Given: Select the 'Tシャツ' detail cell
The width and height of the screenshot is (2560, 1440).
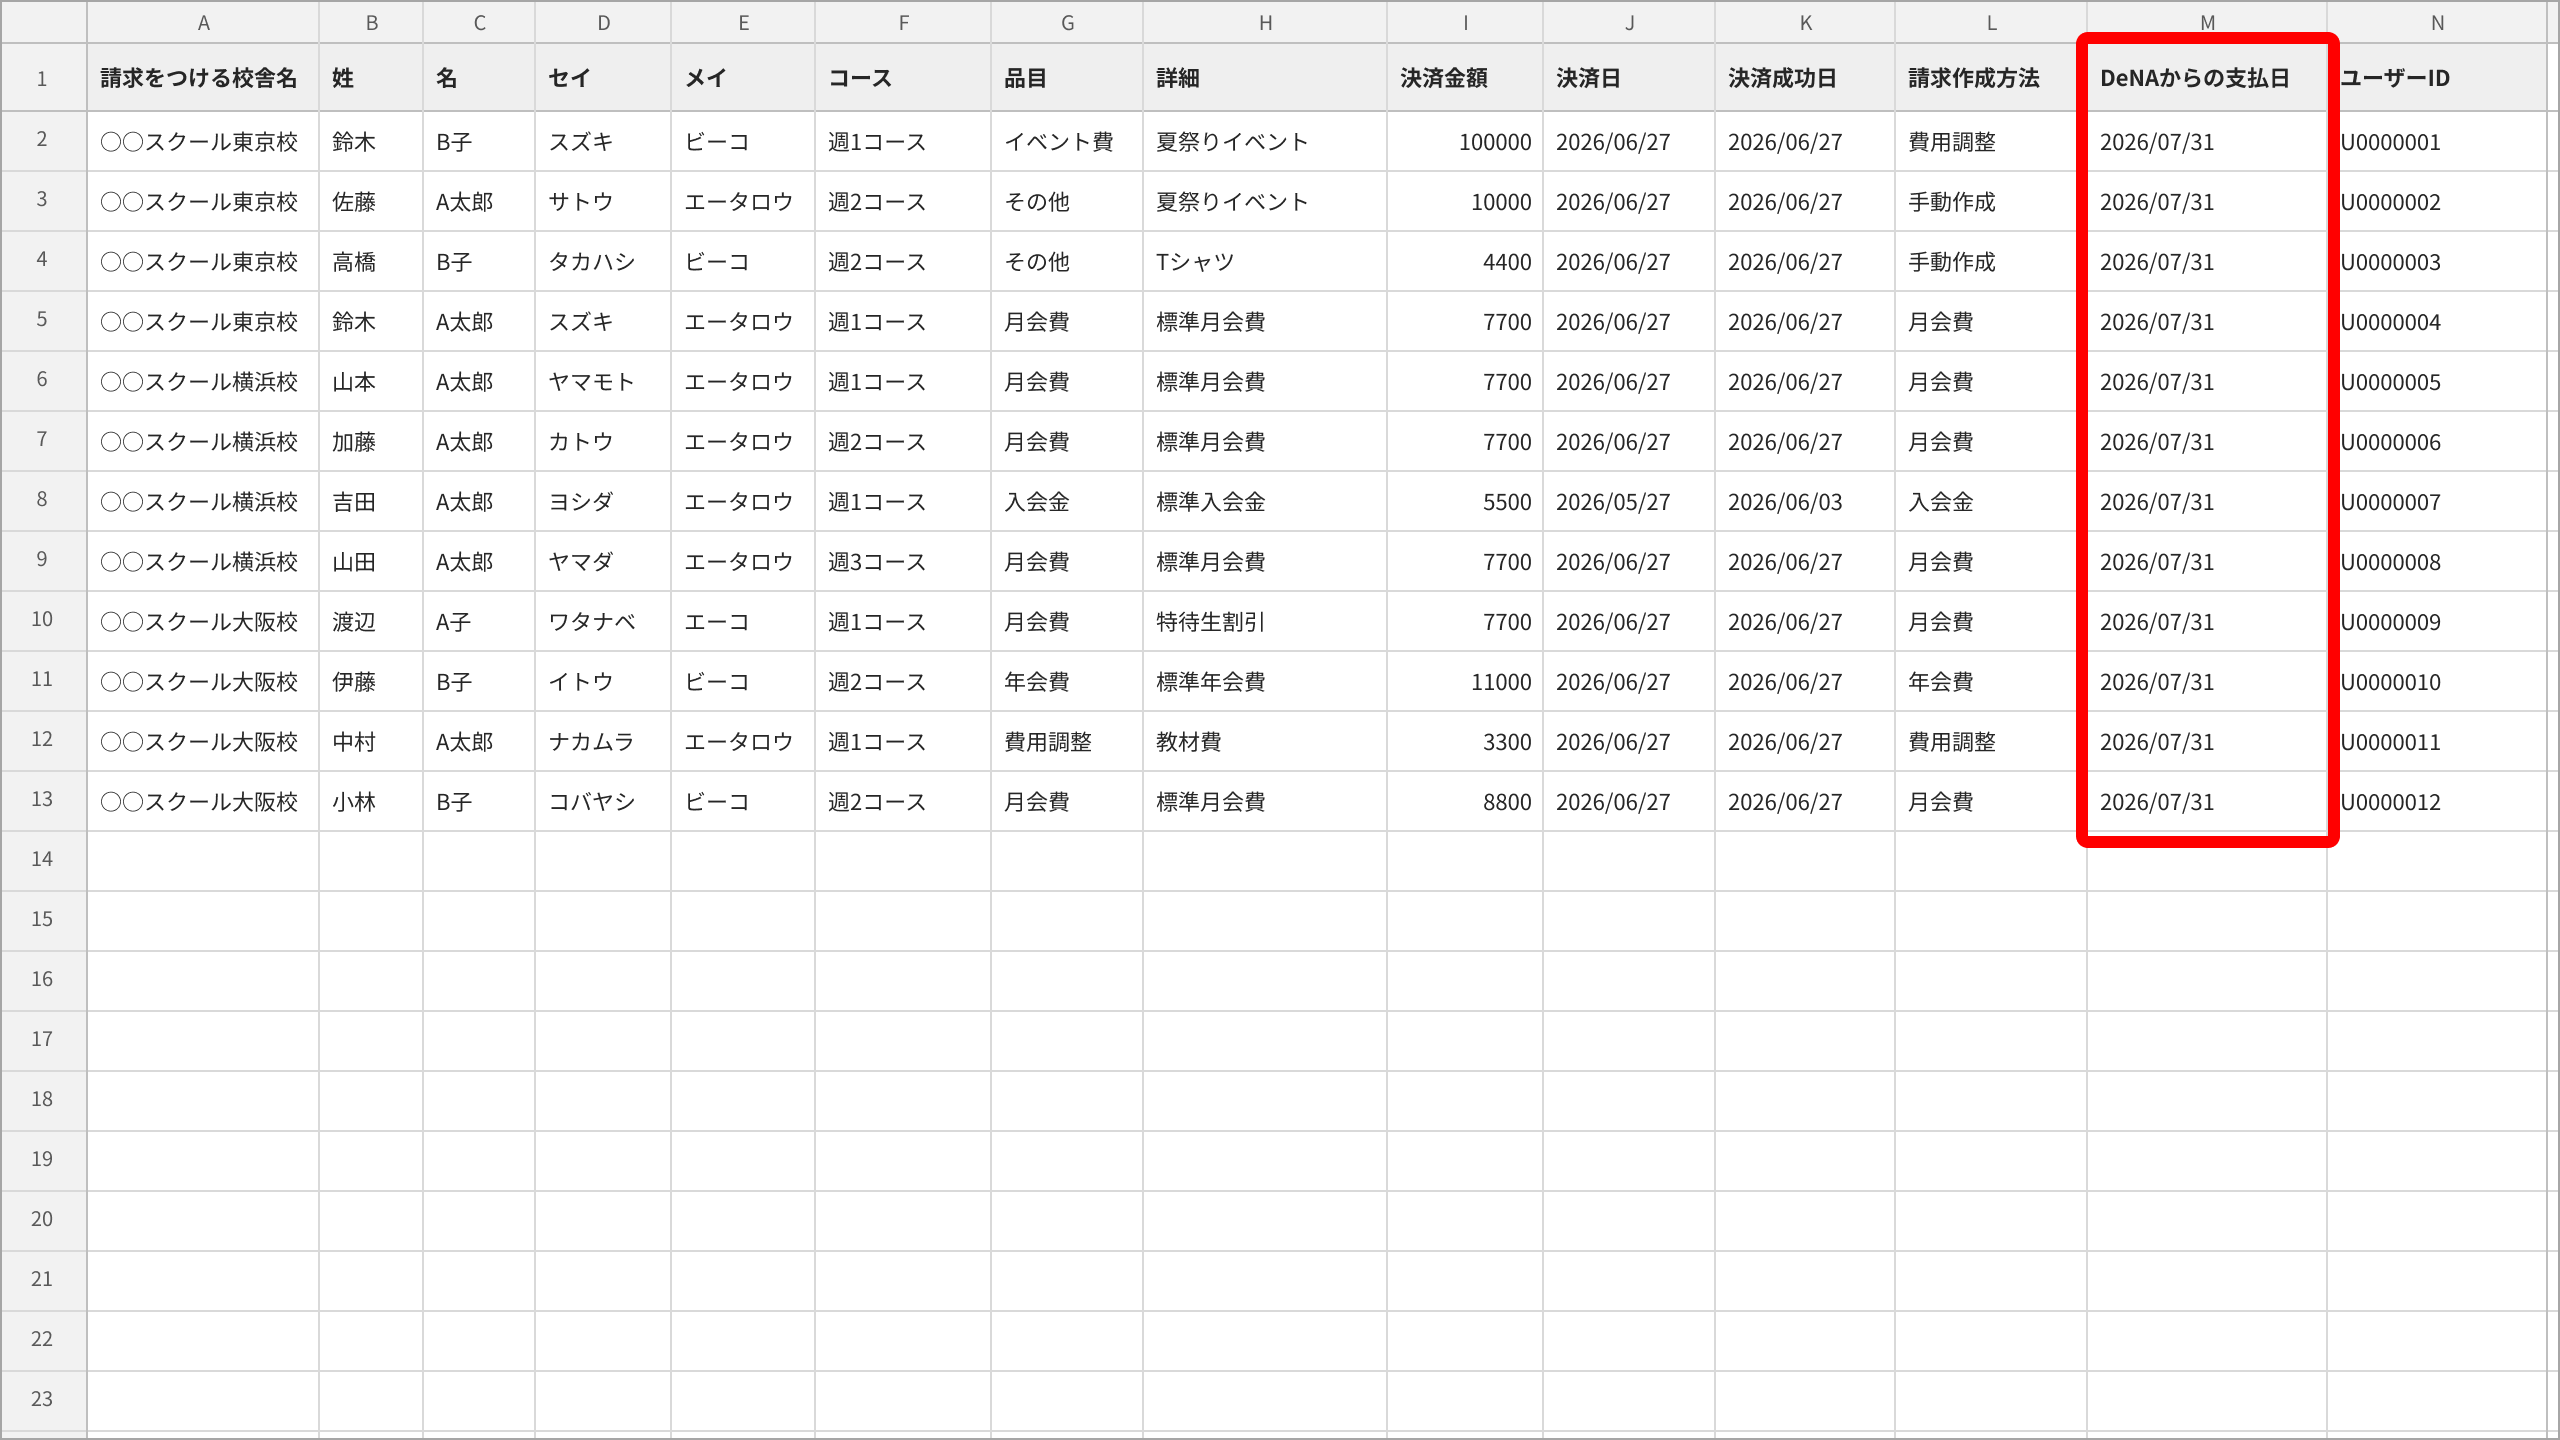Looking at the screenshot, I should click(1265, 262).
